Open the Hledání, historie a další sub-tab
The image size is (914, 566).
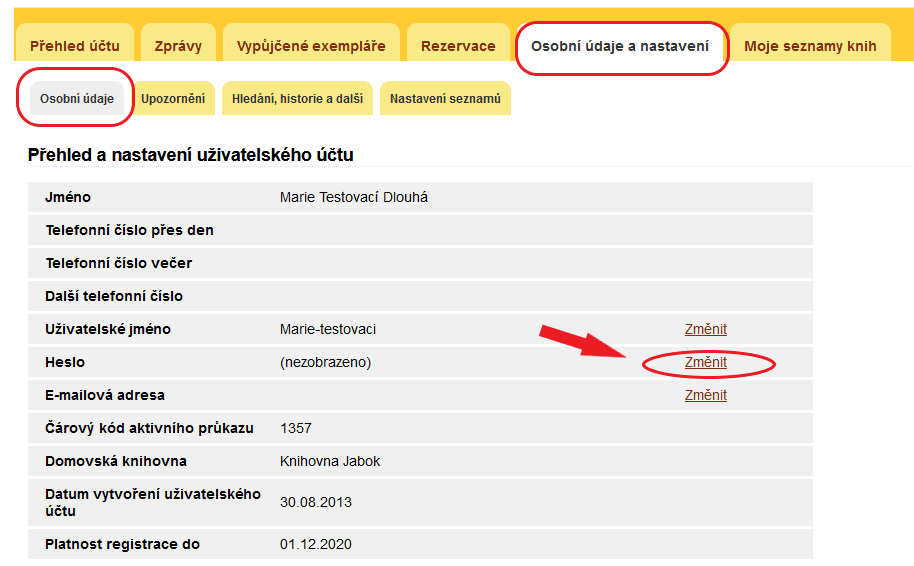[297, 98]
